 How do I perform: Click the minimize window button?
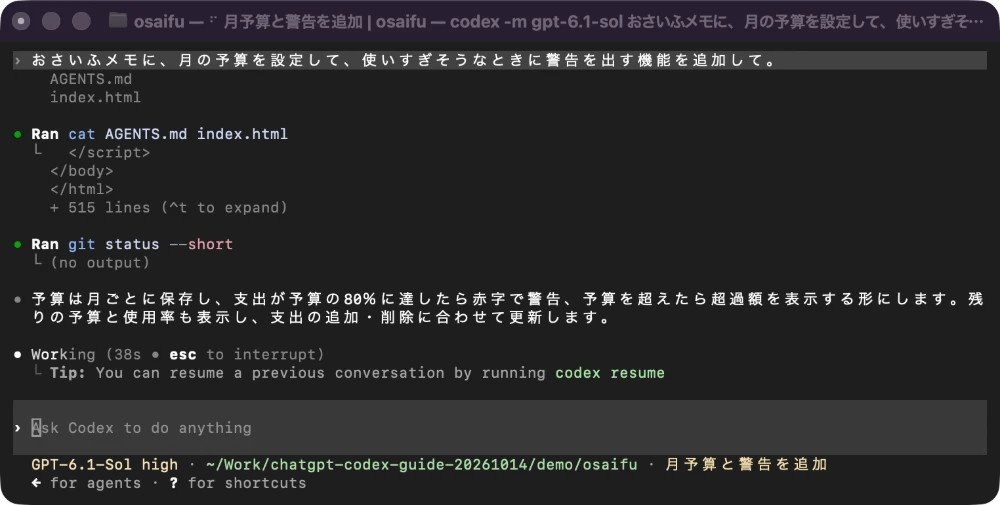tap(51, 22)
